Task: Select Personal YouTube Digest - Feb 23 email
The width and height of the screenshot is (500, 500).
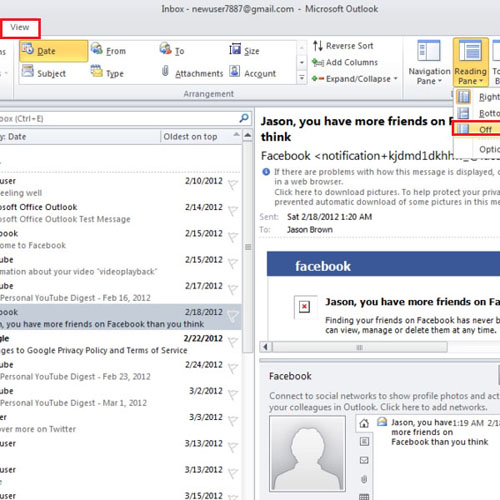Action: tap(120, 371)
